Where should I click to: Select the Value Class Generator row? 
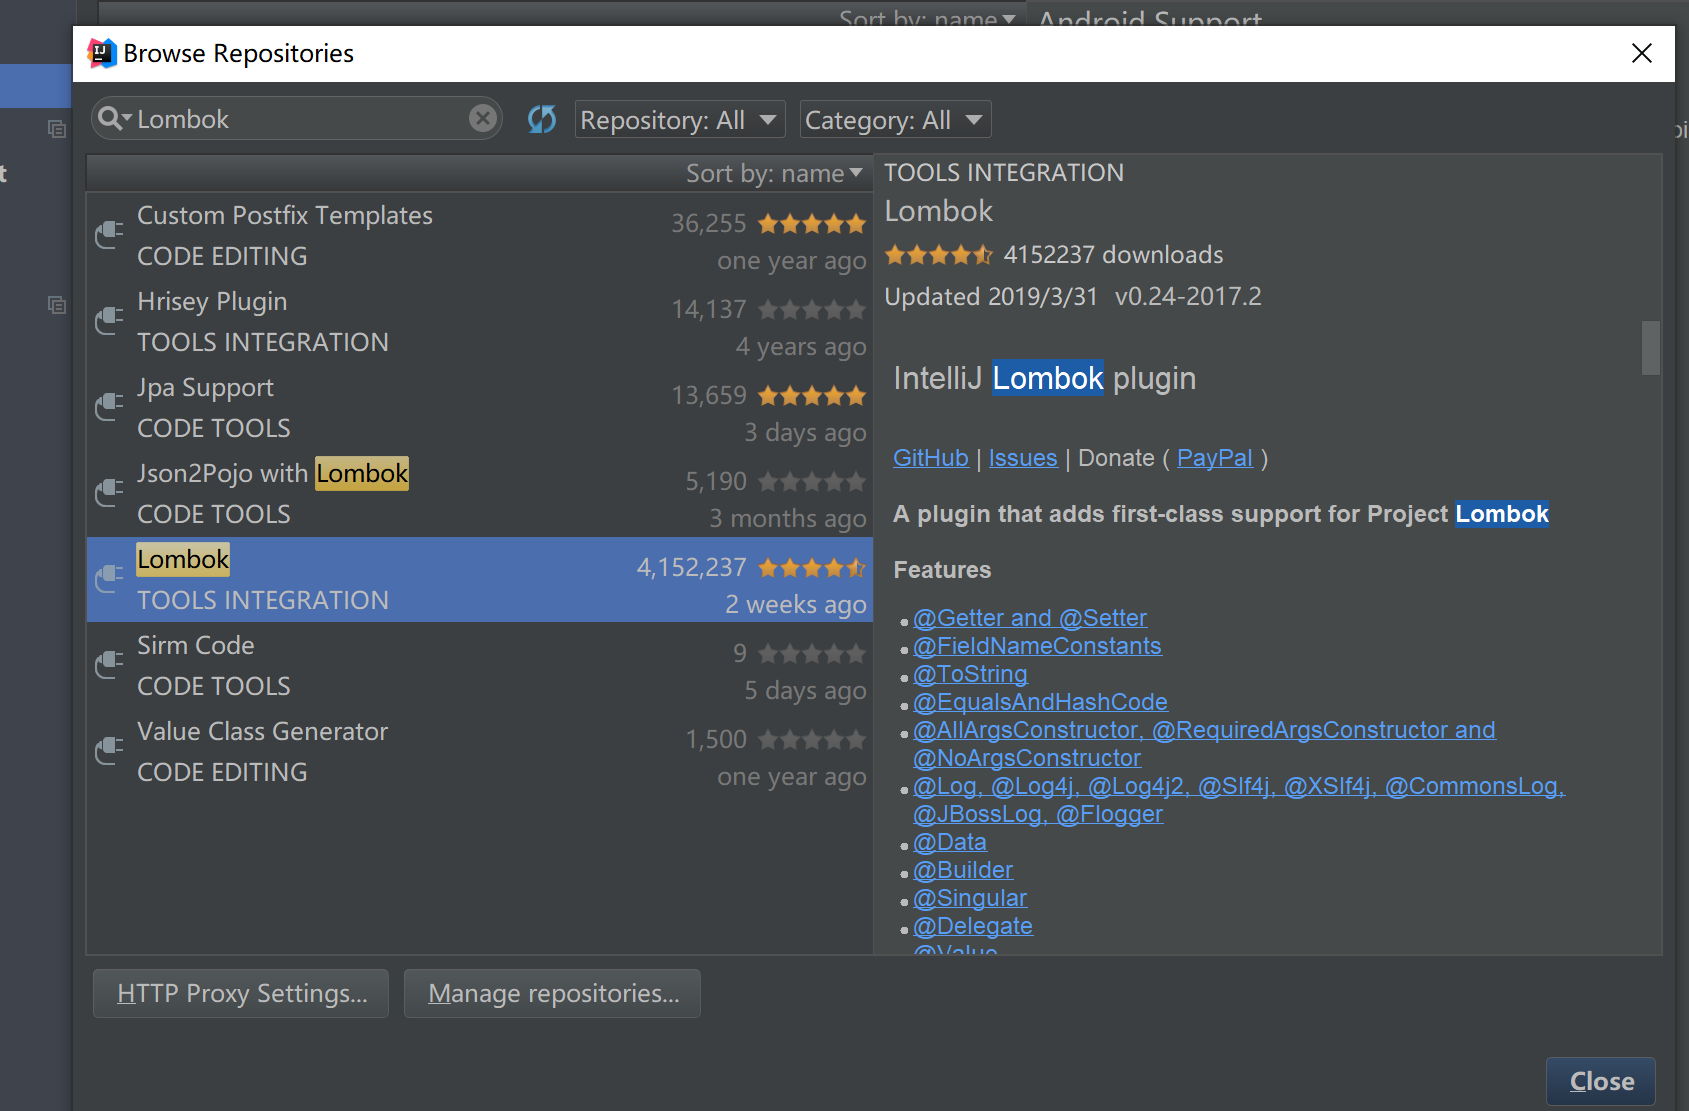[480, 752]
